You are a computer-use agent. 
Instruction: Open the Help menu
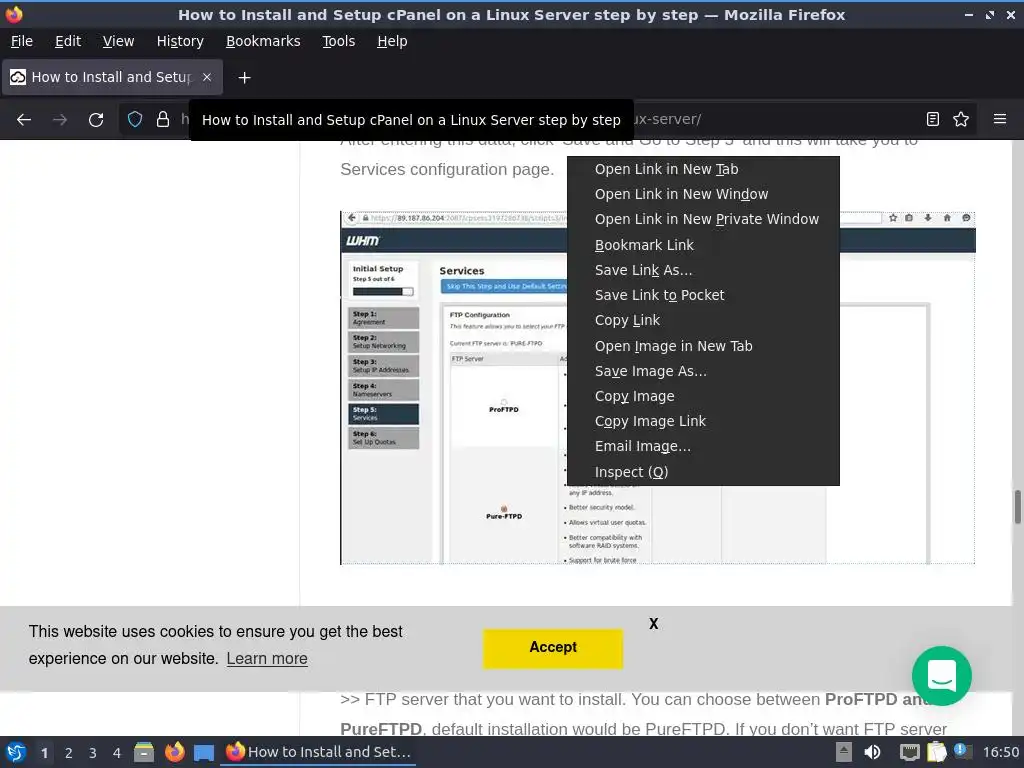(x=392, y=41)
